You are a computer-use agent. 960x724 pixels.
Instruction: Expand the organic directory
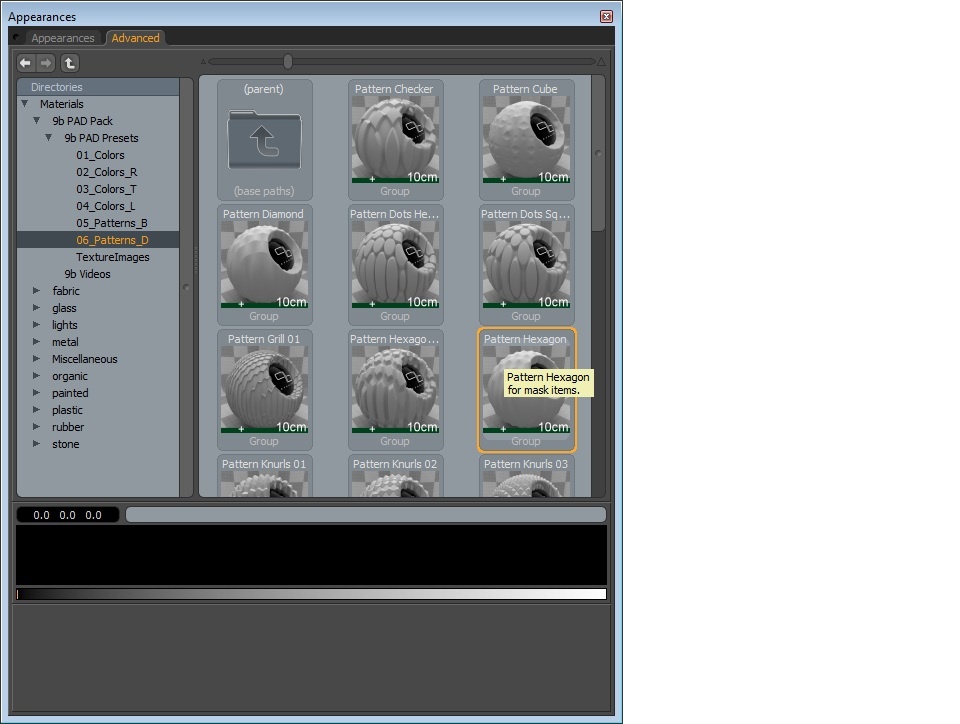[x=36, y=376]
